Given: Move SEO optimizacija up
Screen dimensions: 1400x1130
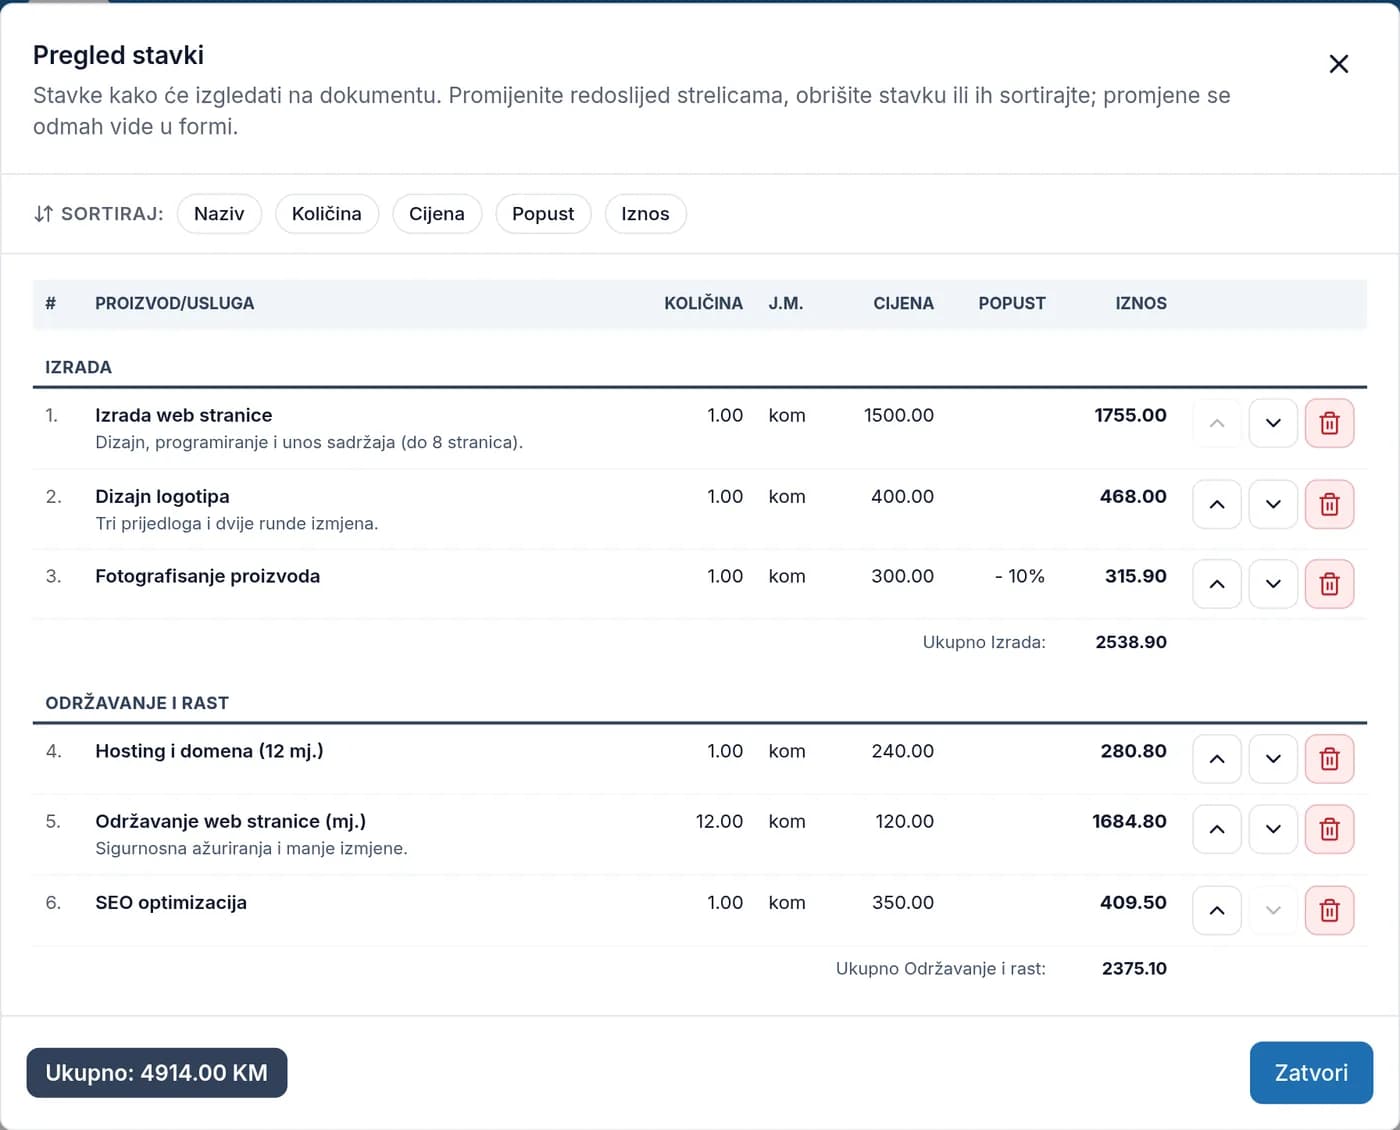Looking at the screenshot, I should tap(1217, 910).
